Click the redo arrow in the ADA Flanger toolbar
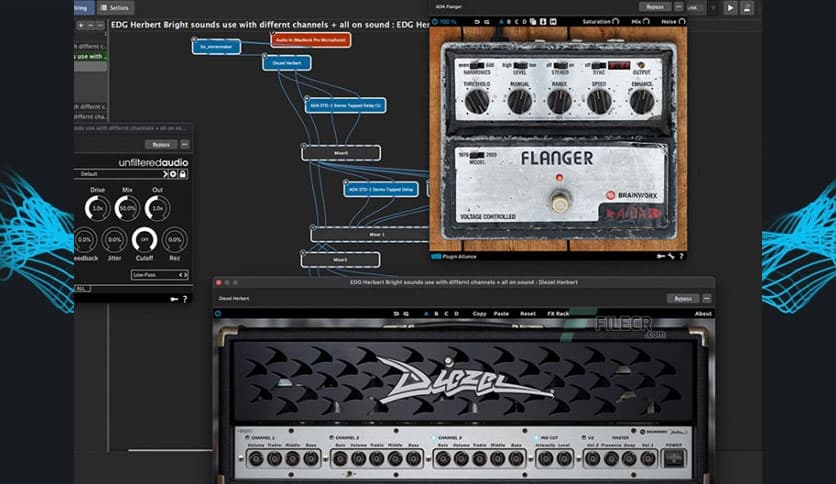Viewport: 836px width, 484px height. click(487, 22)
